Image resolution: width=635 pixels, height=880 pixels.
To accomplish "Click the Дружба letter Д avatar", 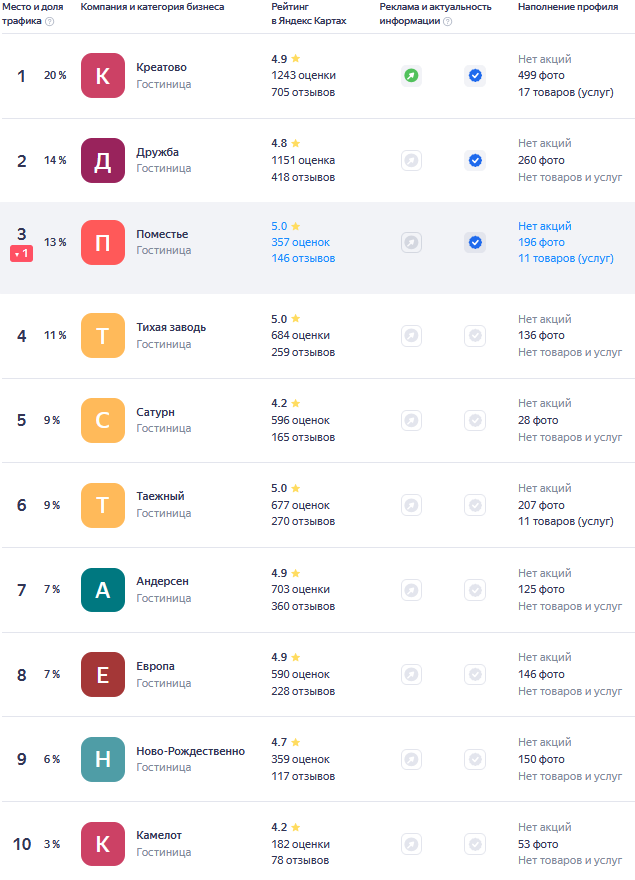I will [103, 161].
